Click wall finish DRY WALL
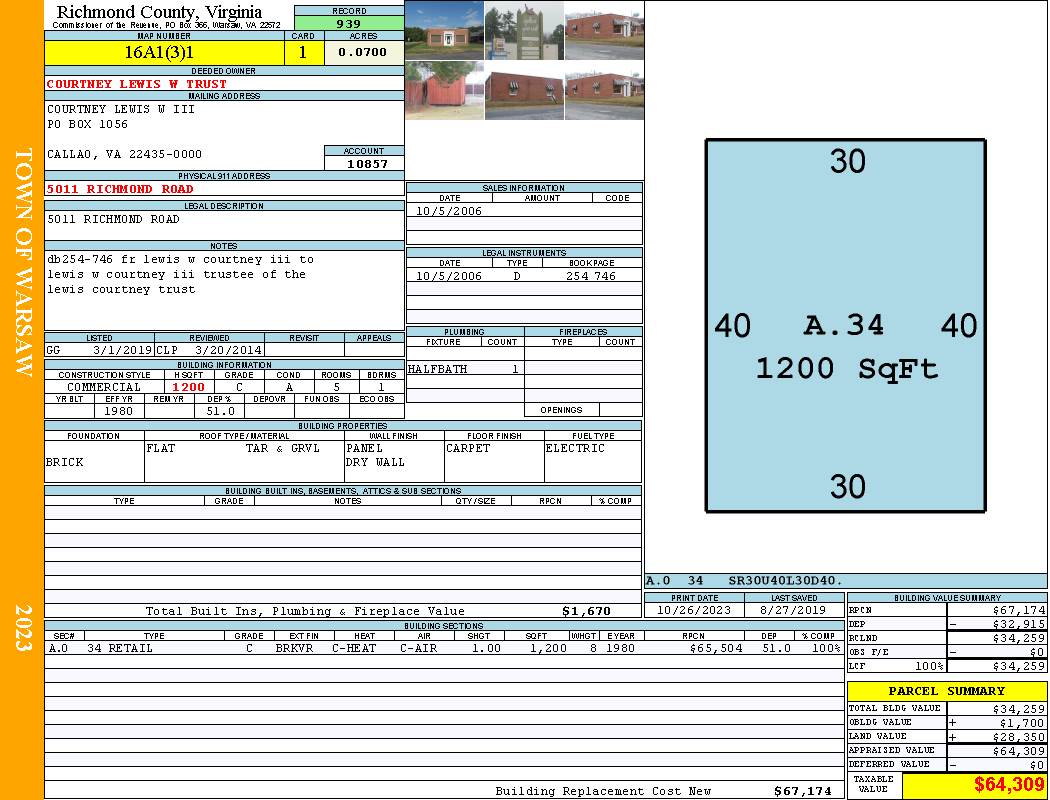Viewport: 1050px width, 800px height. (x=375, y=463)
